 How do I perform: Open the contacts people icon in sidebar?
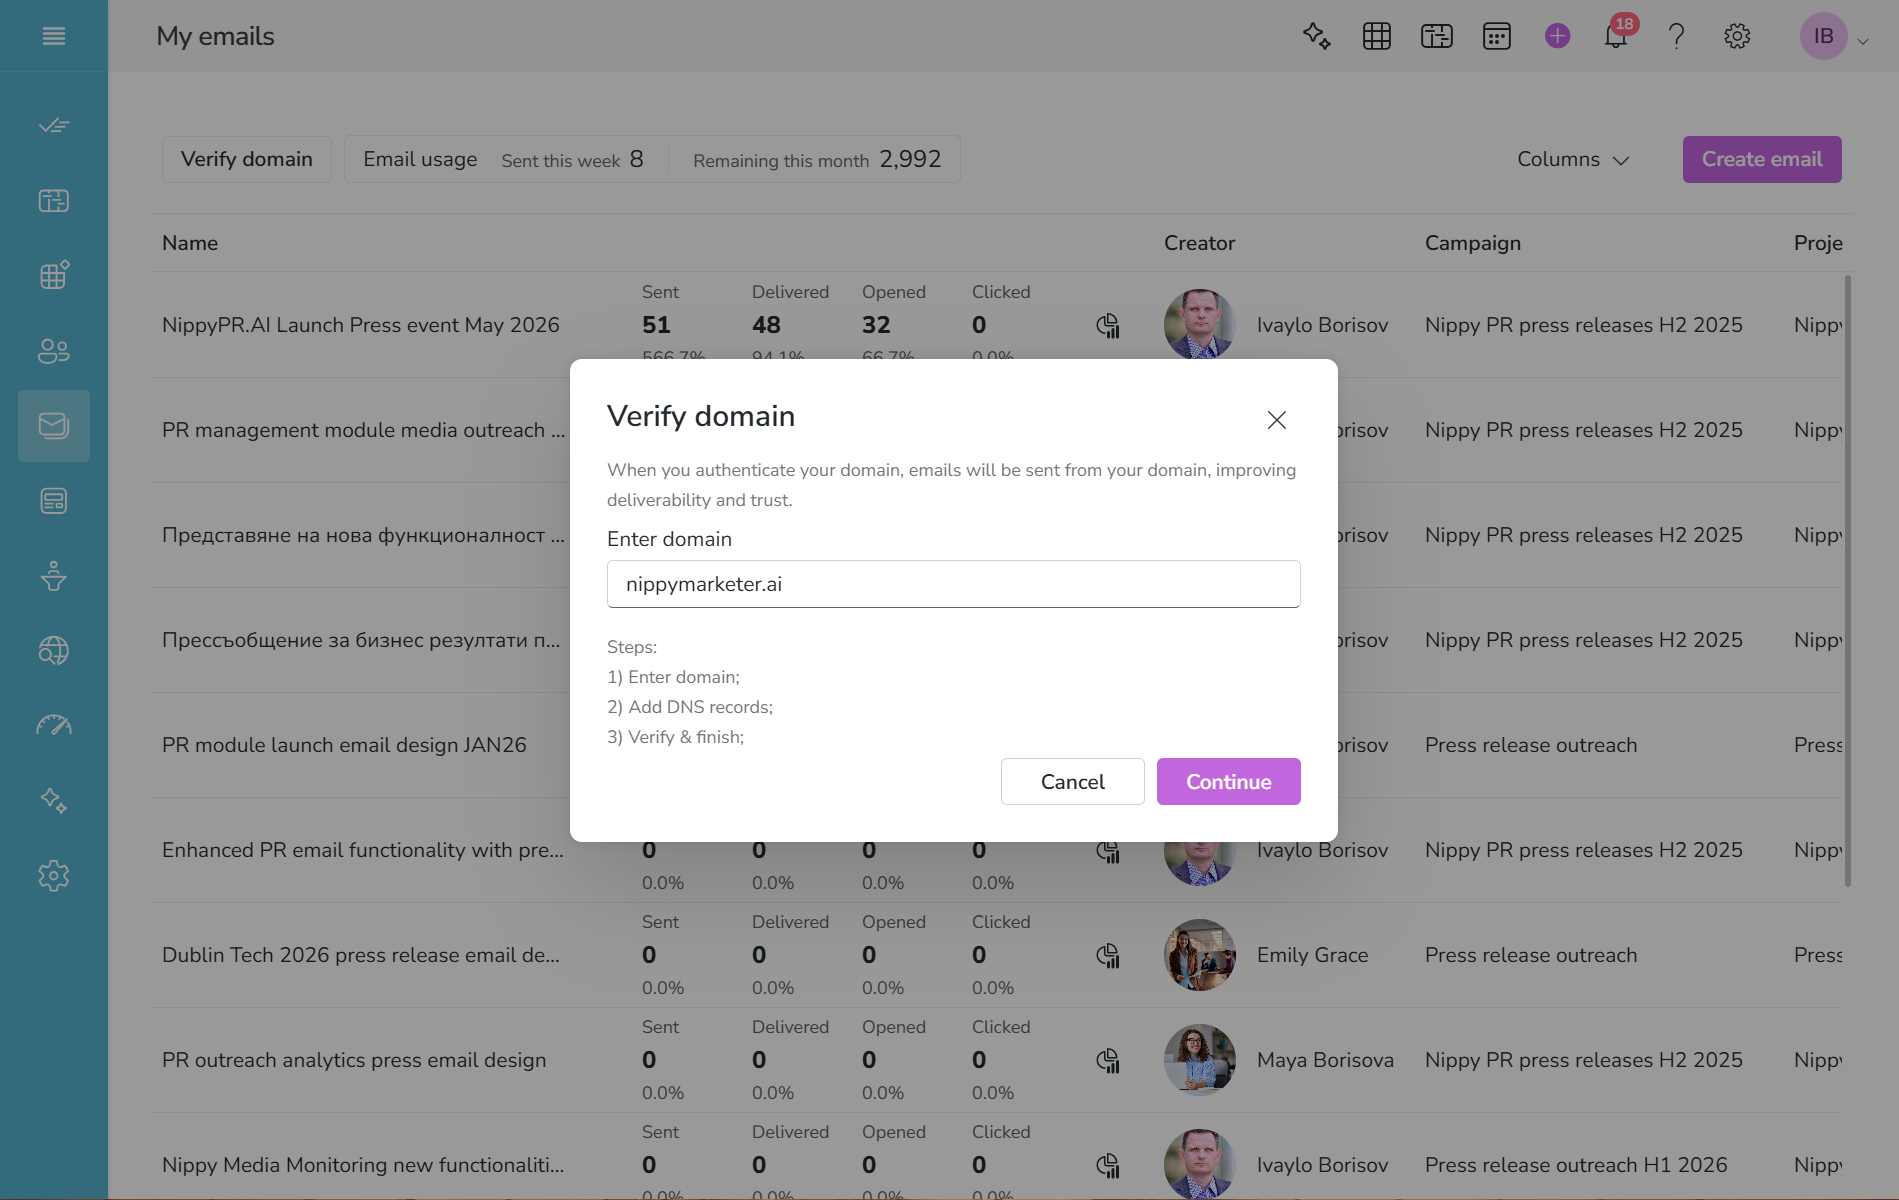54,351
